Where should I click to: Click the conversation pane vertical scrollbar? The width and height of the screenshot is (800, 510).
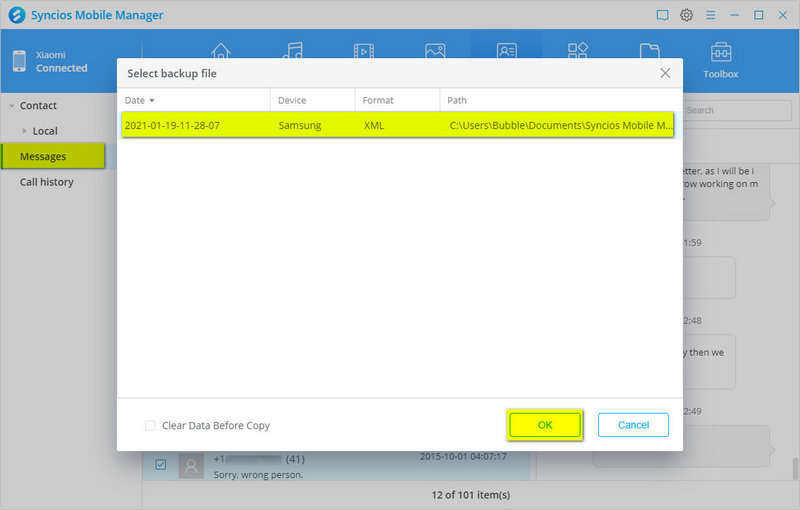(795, 469)
